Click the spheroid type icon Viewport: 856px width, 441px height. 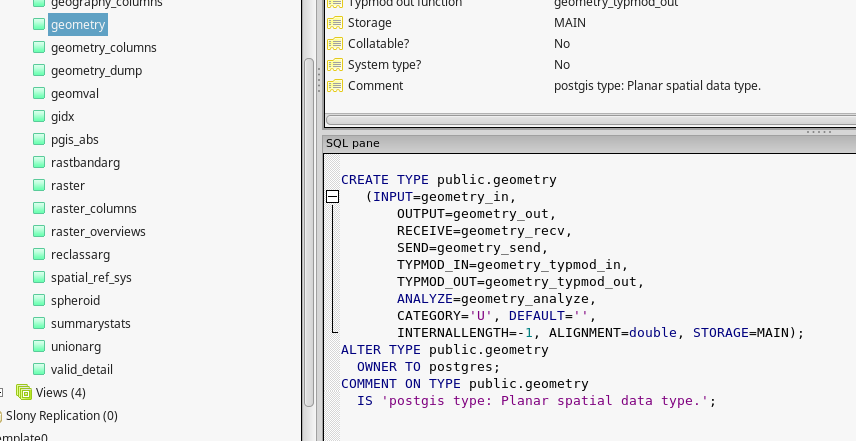pyautogui.click(x=39, y=301)
